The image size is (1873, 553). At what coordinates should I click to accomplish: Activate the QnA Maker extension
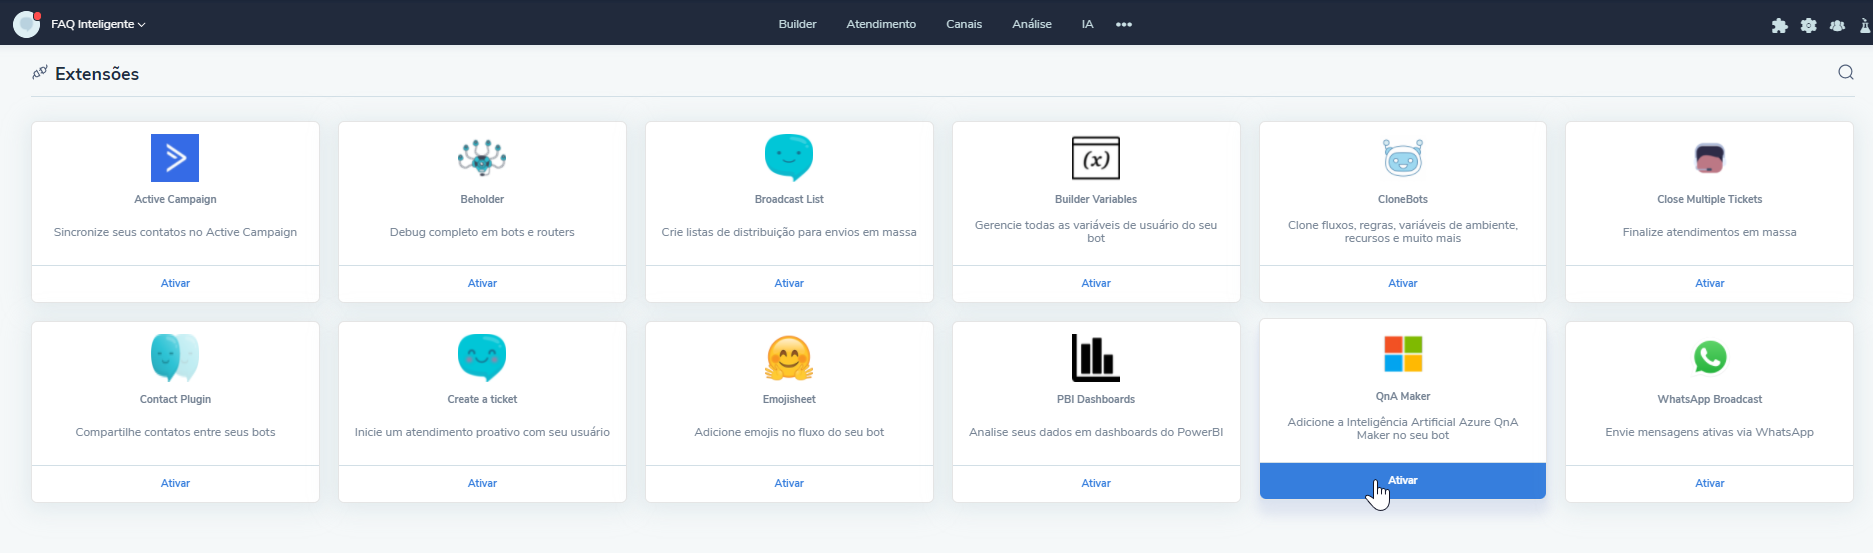tap(1402, 480)
